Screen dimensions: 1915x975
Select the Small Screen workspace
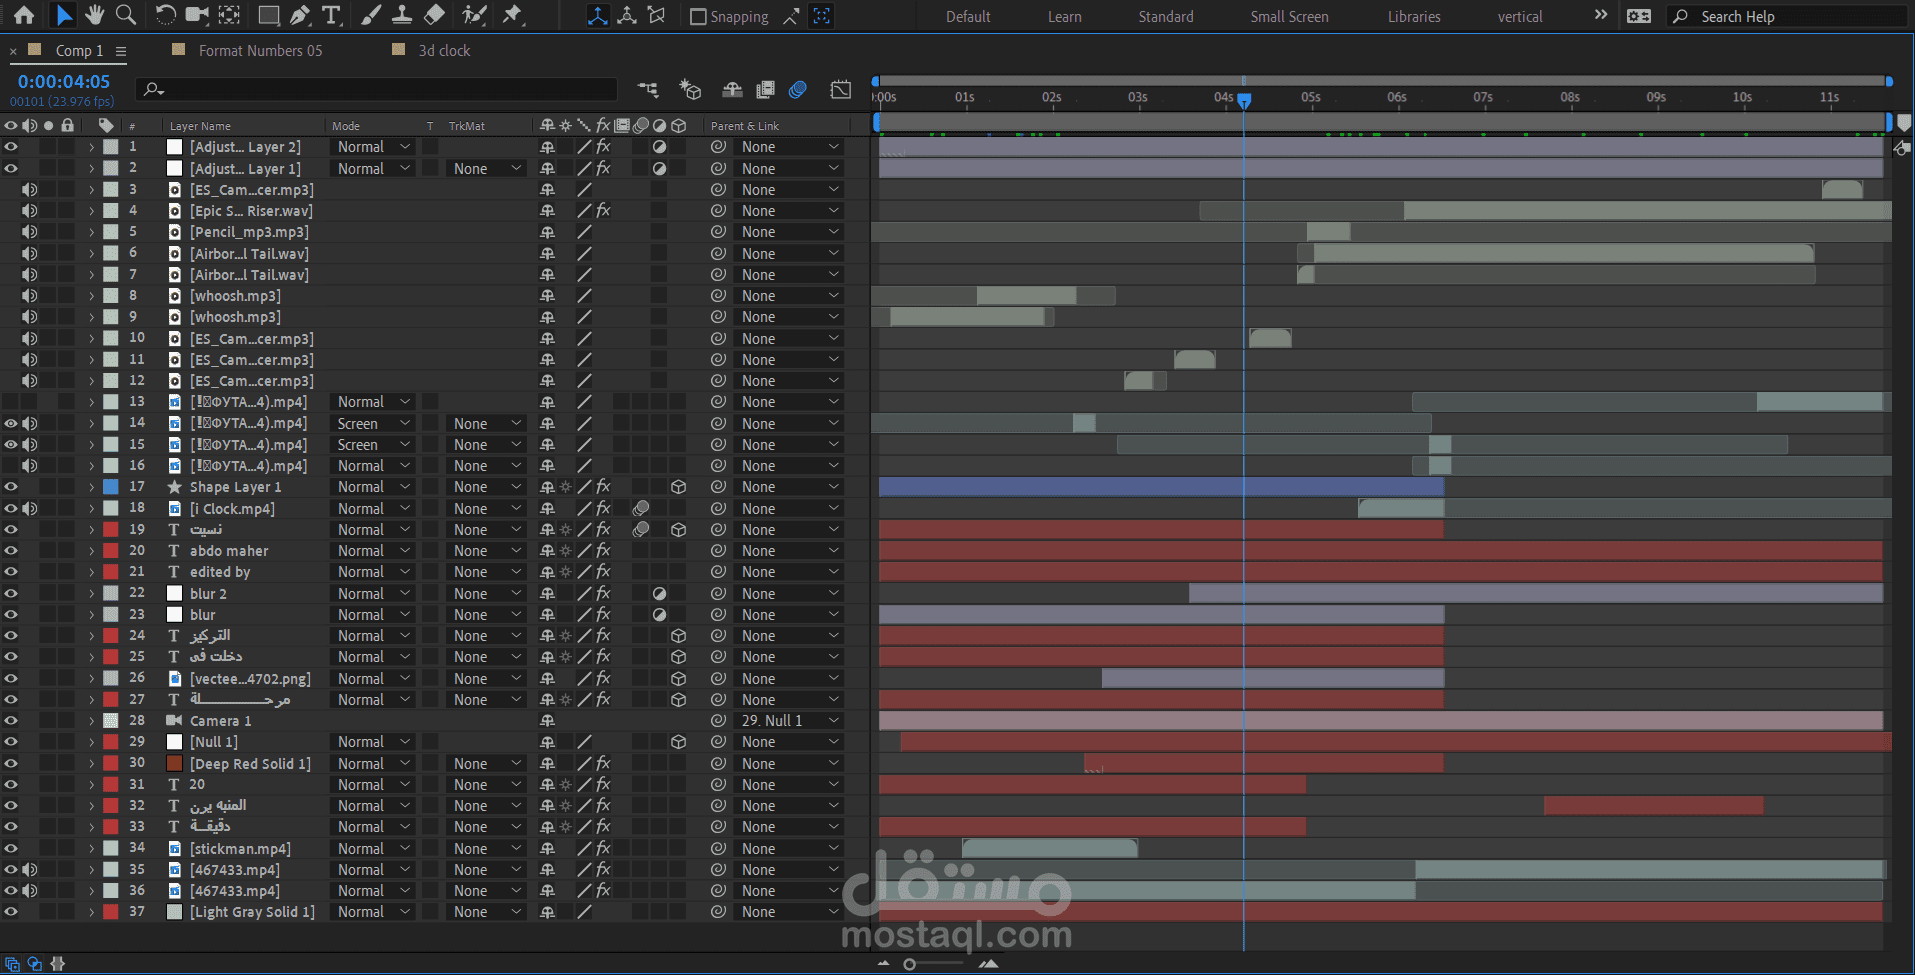click(1289, 17)
